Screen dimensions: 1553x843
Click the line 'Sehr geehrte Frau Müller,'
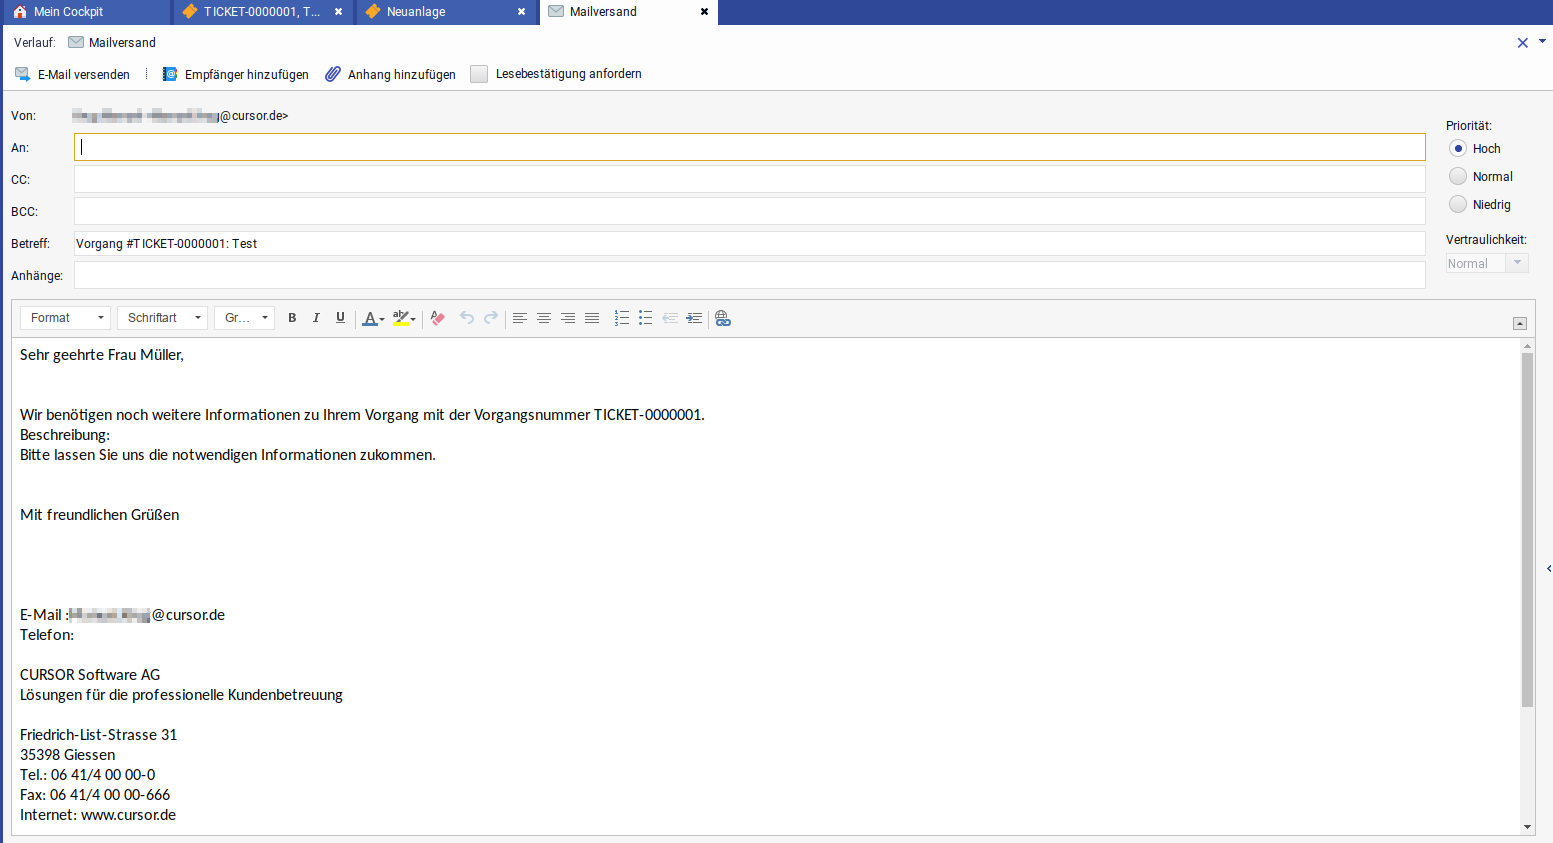coord(102,355)
